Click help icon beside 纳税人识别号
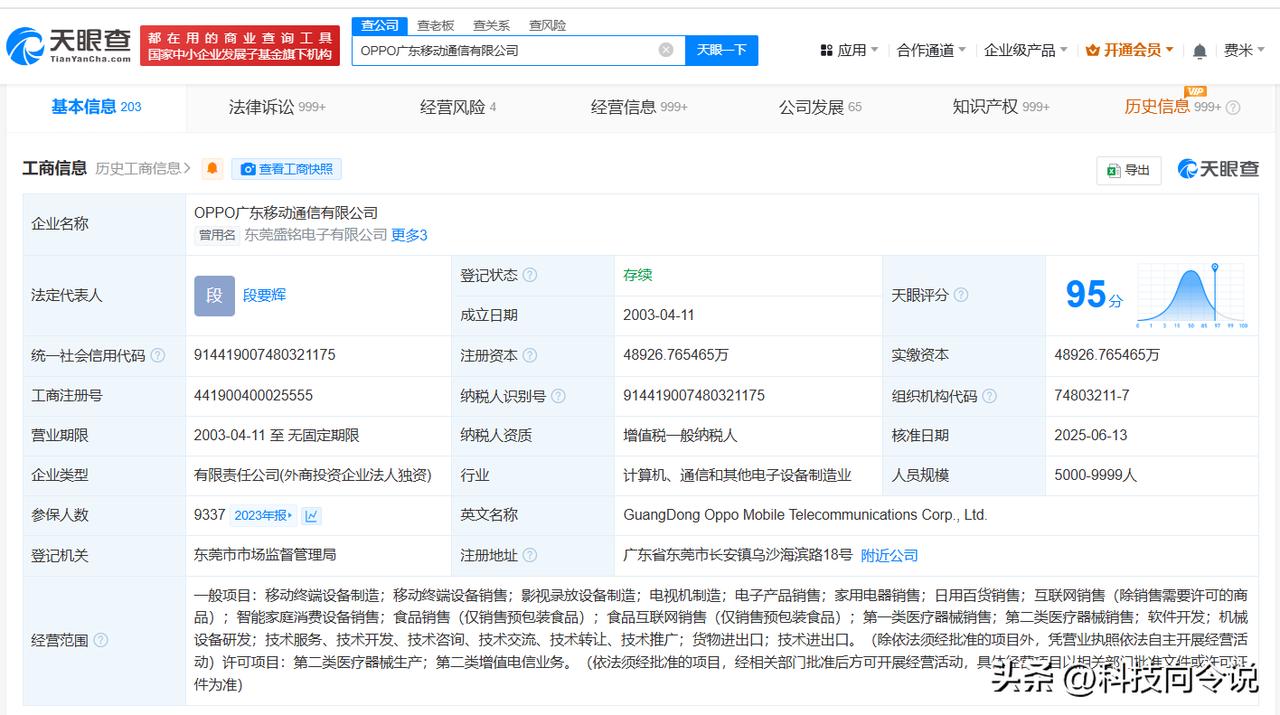 click(558, 396)
